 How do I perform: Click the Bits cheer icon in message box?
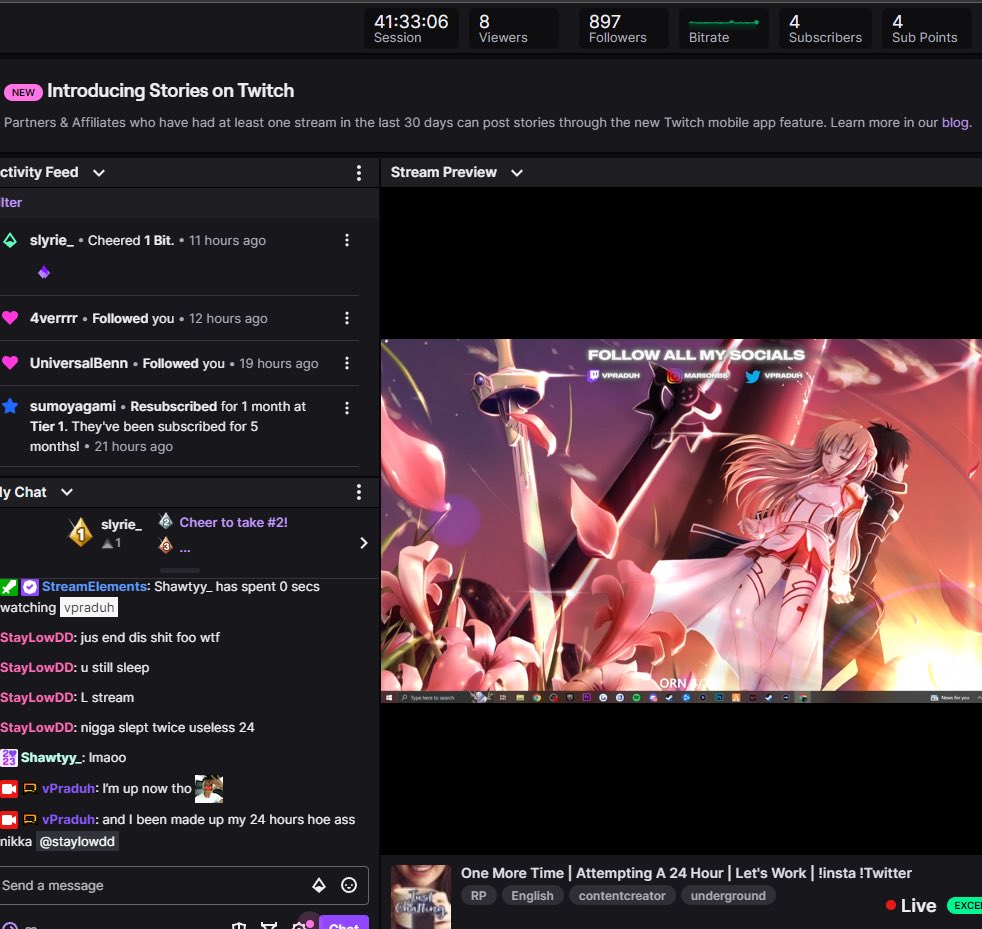pyautogui.click(x=319, y=885)
